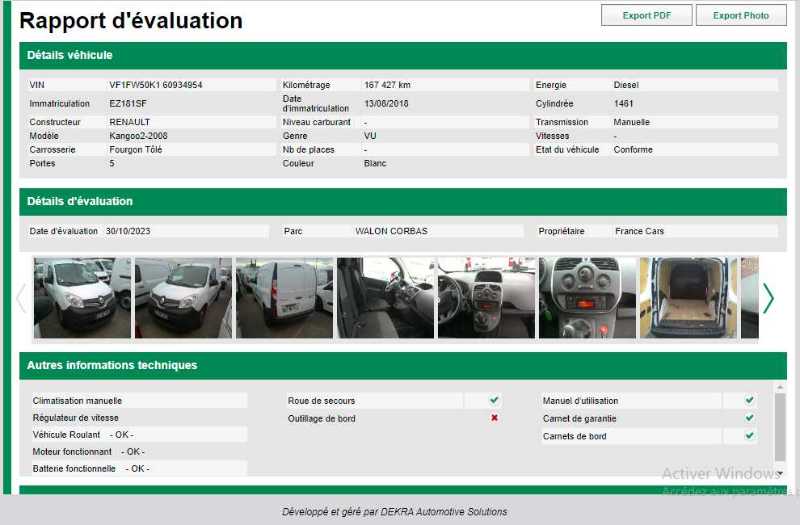
Task: Open the empty cargo area photo thumbnail
Action: point(688,298)
